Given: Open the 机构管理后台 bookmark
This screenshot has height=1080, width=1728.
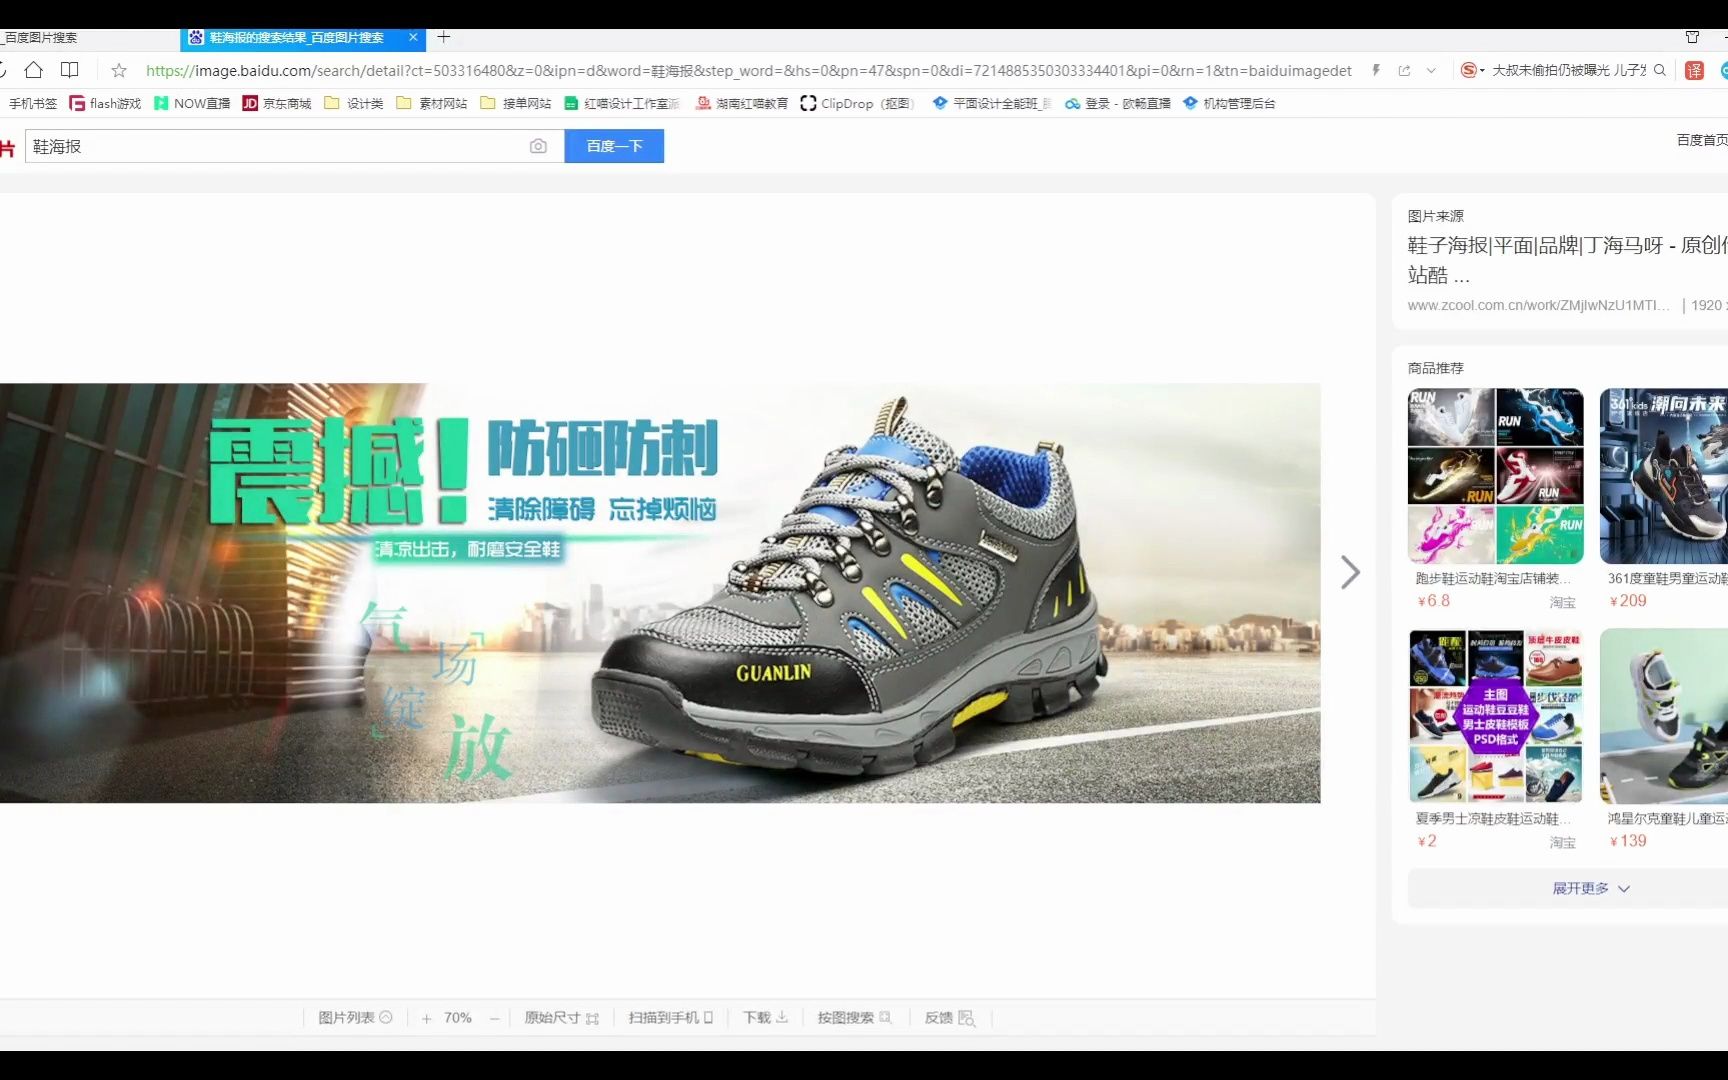Looking at the screenshot, I should click(x=1229, y=103).
